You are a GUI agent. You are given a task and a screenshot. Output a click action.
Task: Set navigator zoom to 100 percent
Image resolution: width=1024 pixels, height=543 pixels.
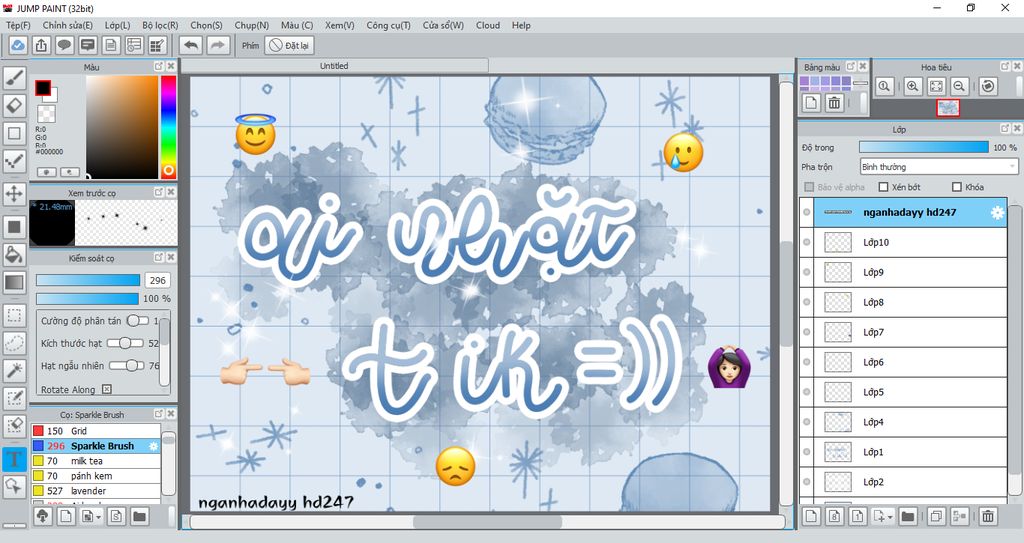pos(884,86)
